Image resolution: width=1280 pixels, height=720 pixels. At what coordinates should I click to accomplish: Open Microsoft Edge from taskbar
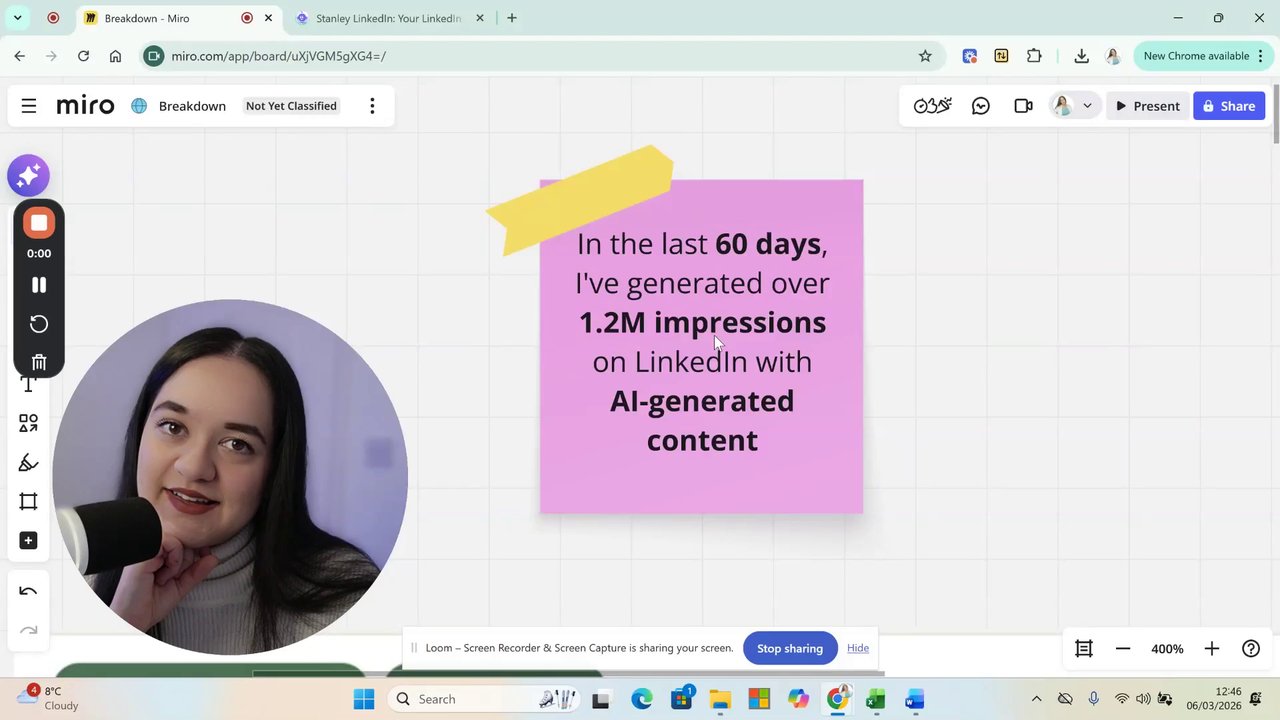click(641, 699)
